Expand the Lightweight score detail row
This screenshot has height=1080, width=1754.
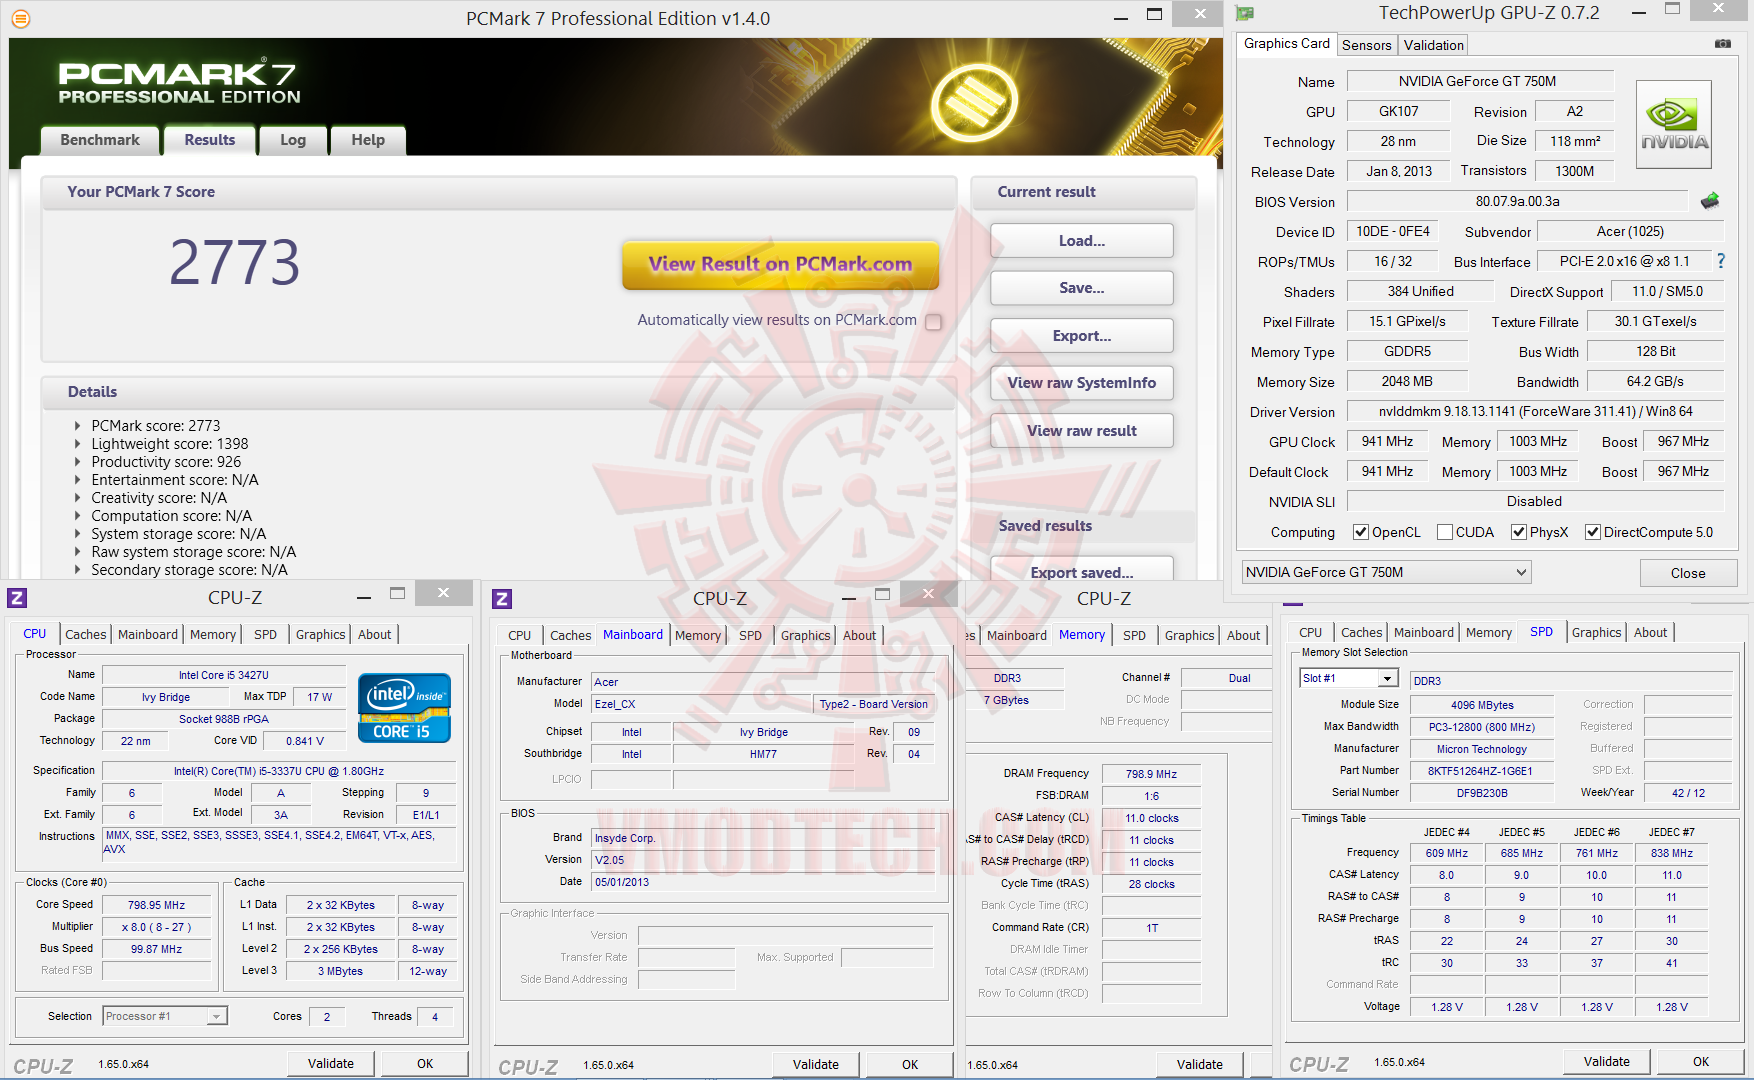[78, 444]
